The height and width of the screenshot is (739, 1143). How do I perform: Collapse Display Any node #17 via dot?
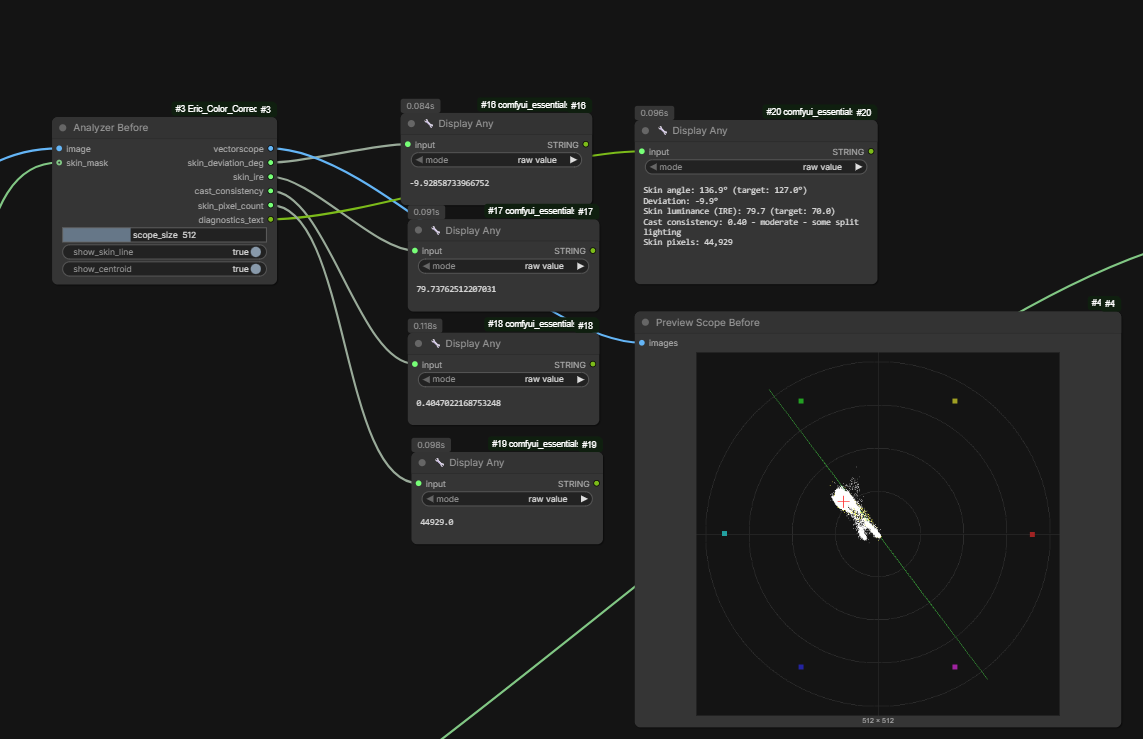click(418, 230)
